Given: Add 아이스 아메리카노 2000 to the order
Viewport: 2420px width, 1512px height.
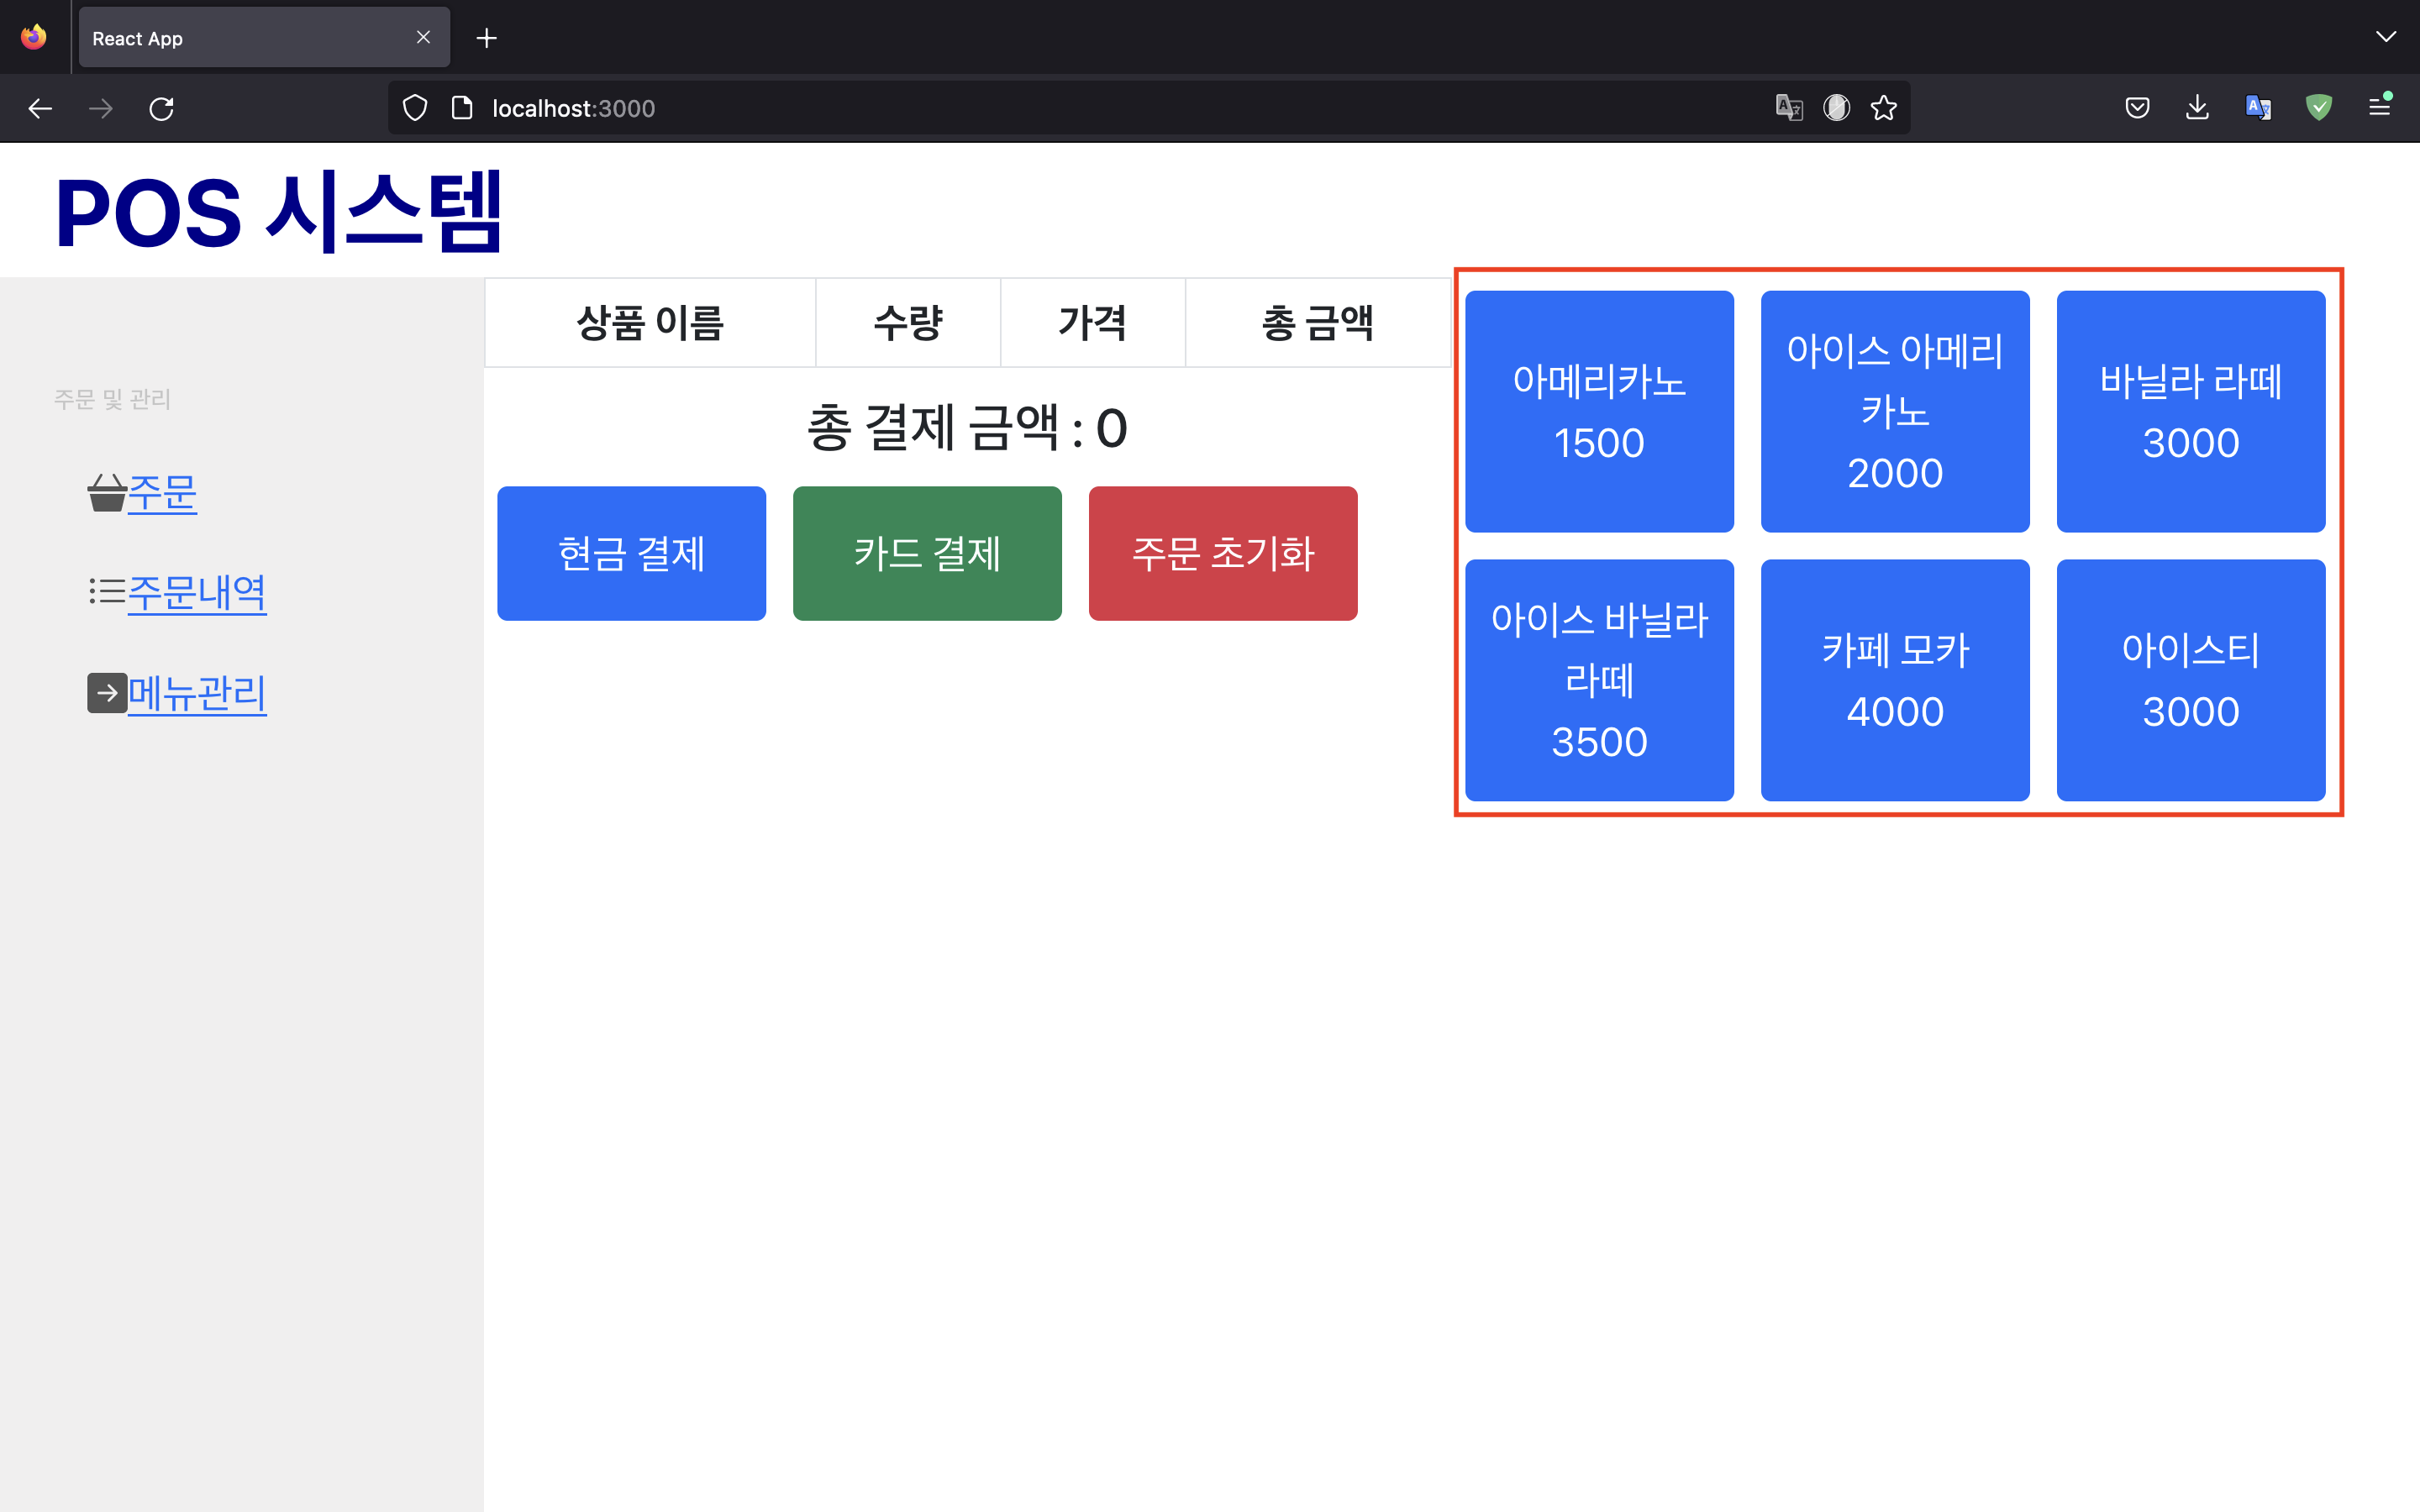Looking at the screenshot, I should pos(1895,412).
